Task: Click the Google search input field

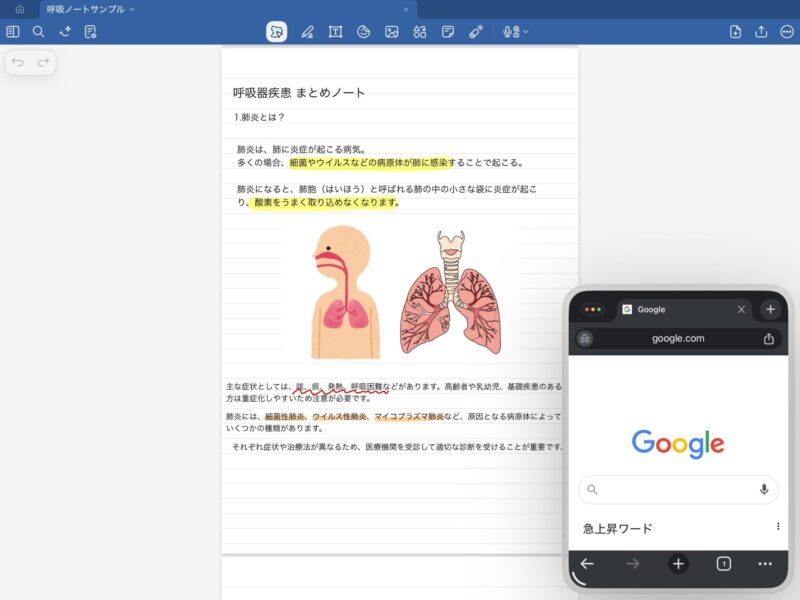Action: pyautogui.click(x=676, y=490)
